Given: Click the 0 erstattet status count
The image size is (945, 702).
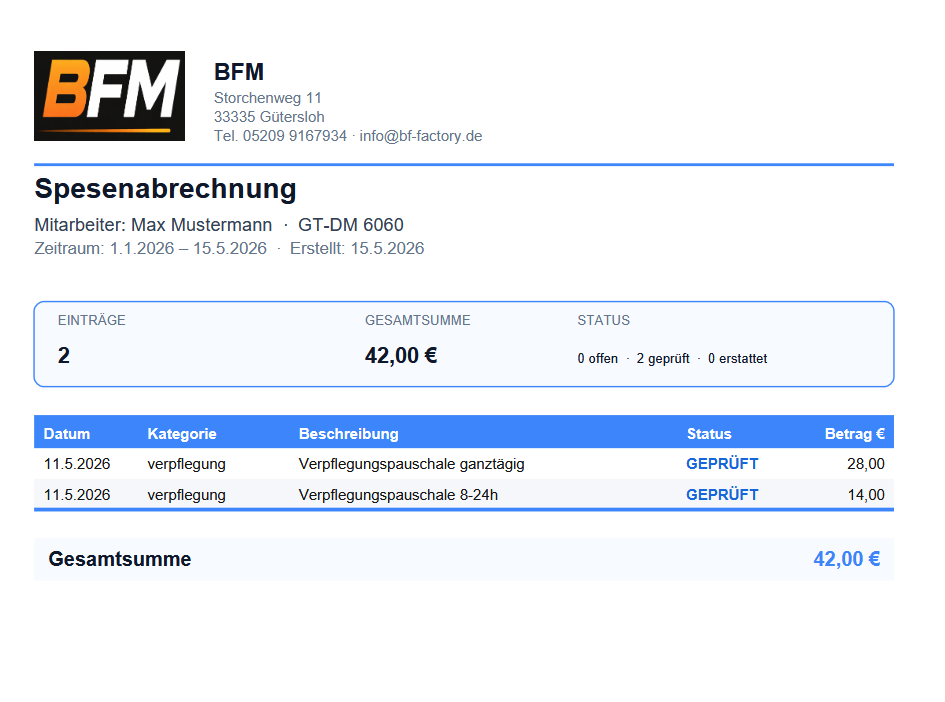Looking at the screenshot, I should pyautogui.click(x=738, y=359).
